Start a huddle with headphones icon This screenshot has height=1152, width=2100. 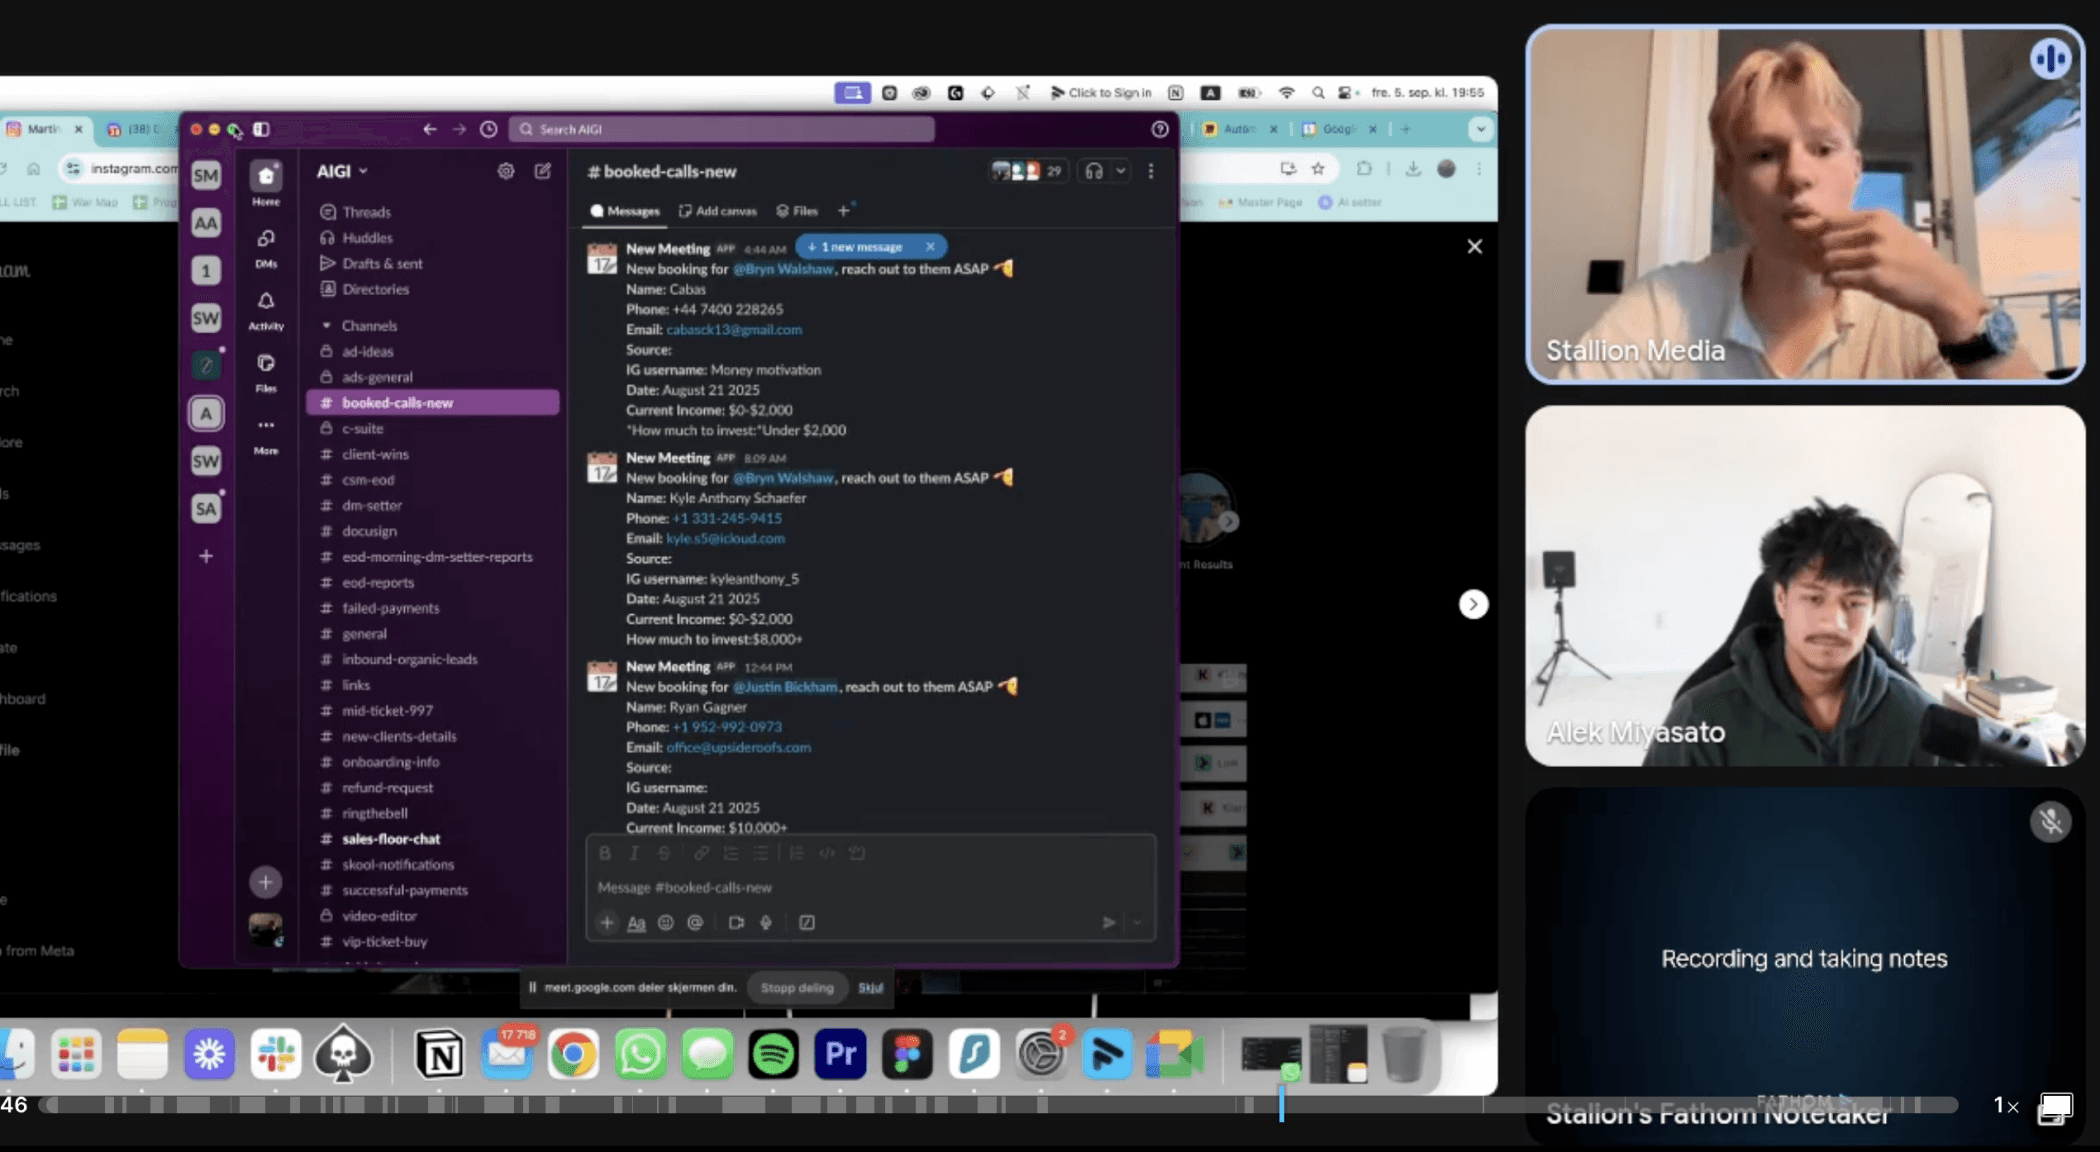tap(1094, 171)
